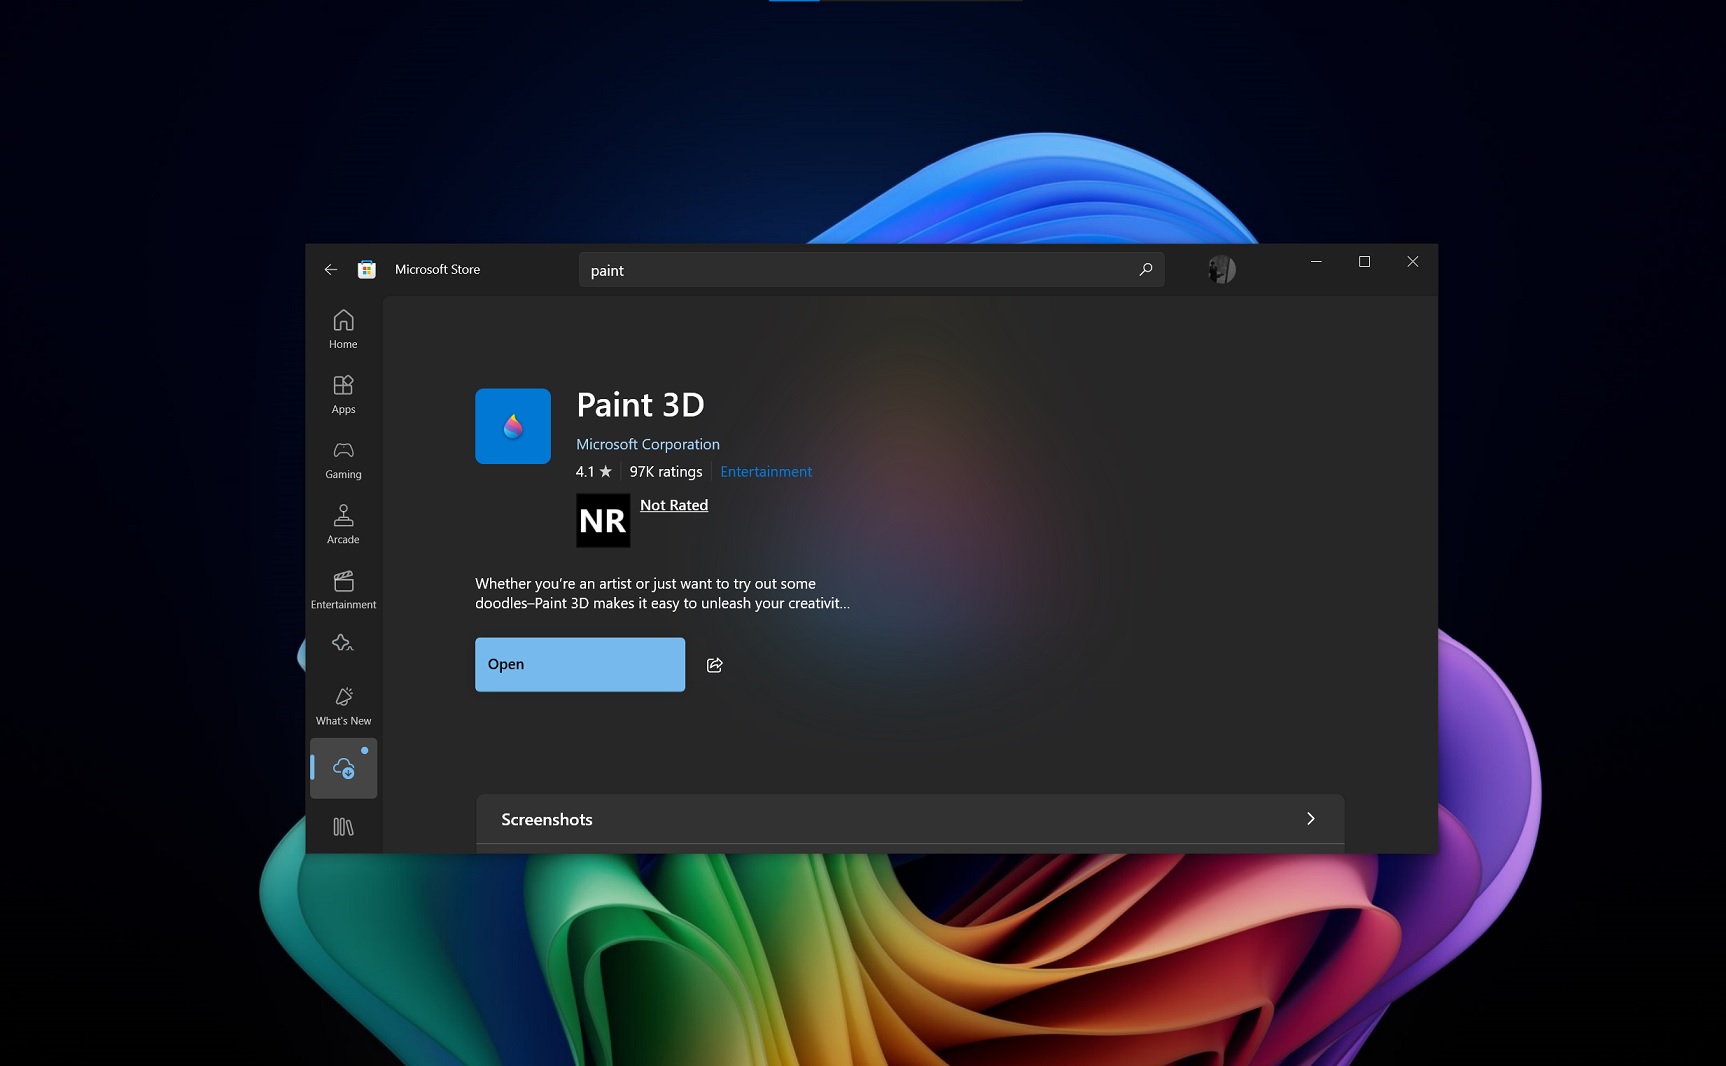This screenshot has width=1726, height=1066.
Task: Open the Entertainment category link
Action: [766, 471]
